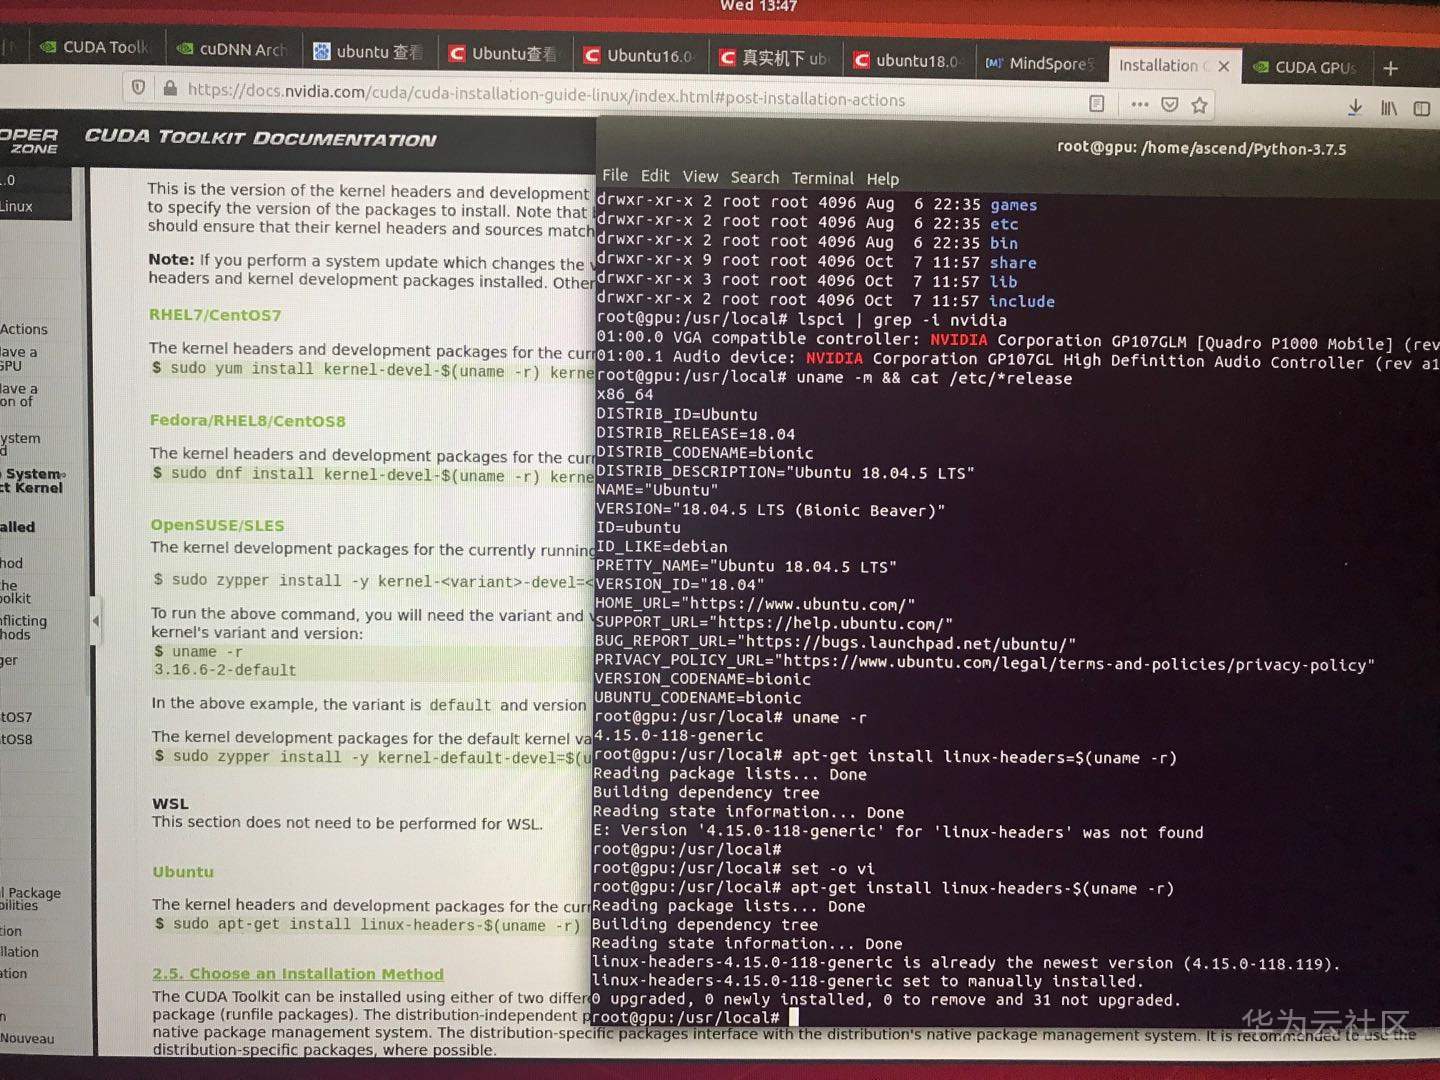Click the CUDA Toolkit Documentation title
1440x1080 pixels.
point(260,138)
